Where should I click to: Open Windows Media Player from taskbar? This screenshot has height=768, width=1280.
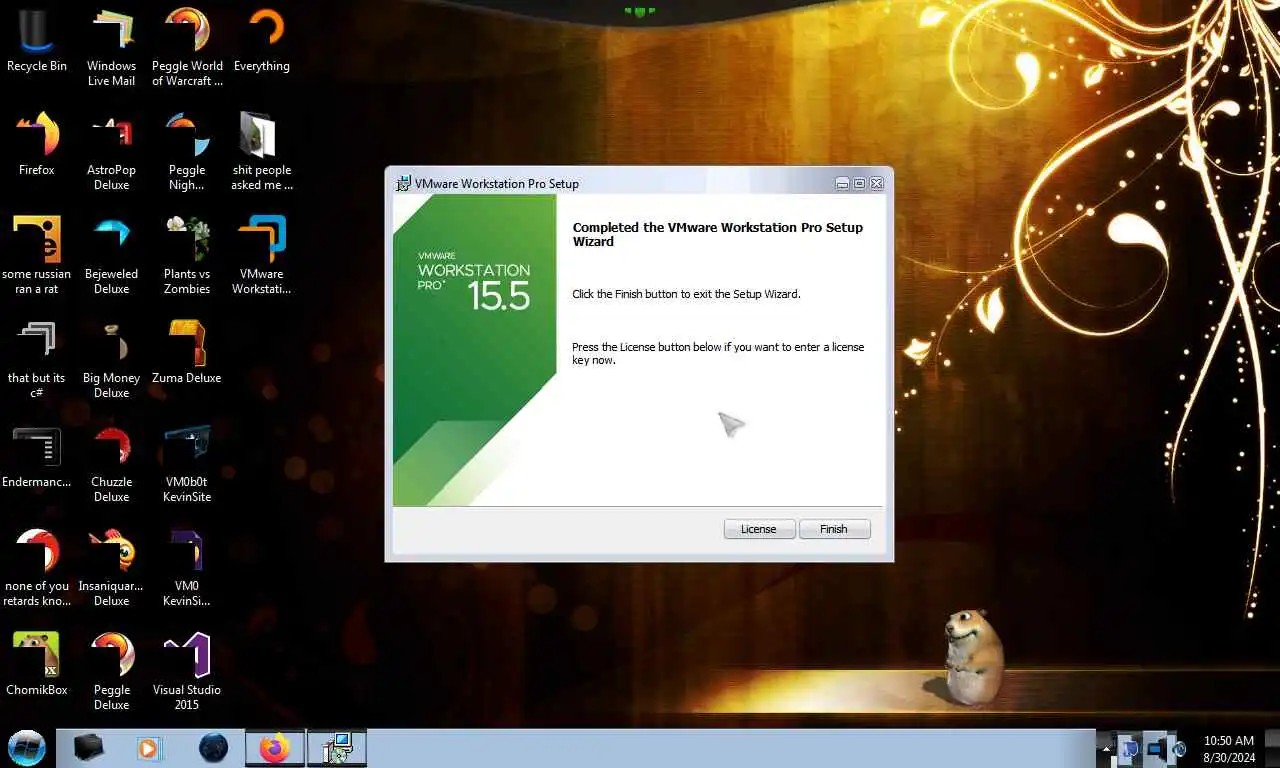pyautogui.click(x=148, y=748)
